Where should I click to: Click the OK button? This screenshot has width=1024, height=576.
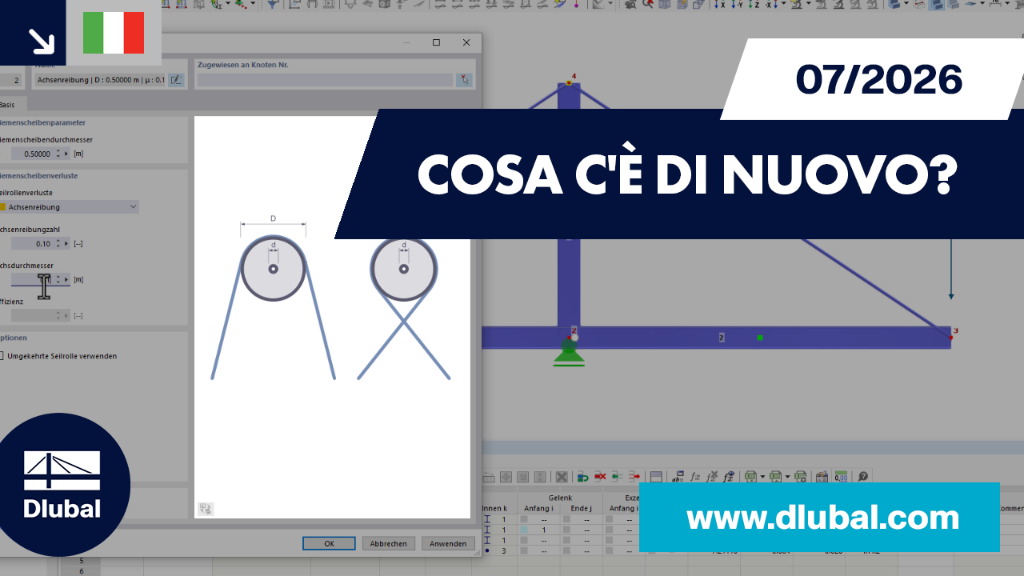click(x=329, y=543)
